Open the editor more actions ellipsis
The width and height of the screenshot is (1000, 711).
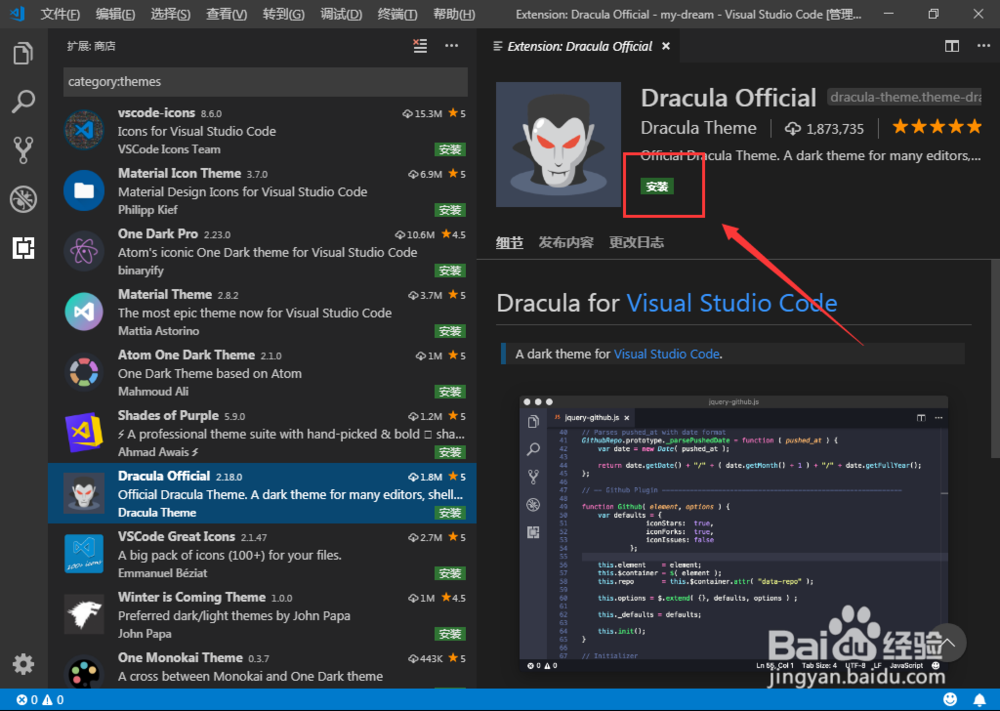click(x=983, y=46)
